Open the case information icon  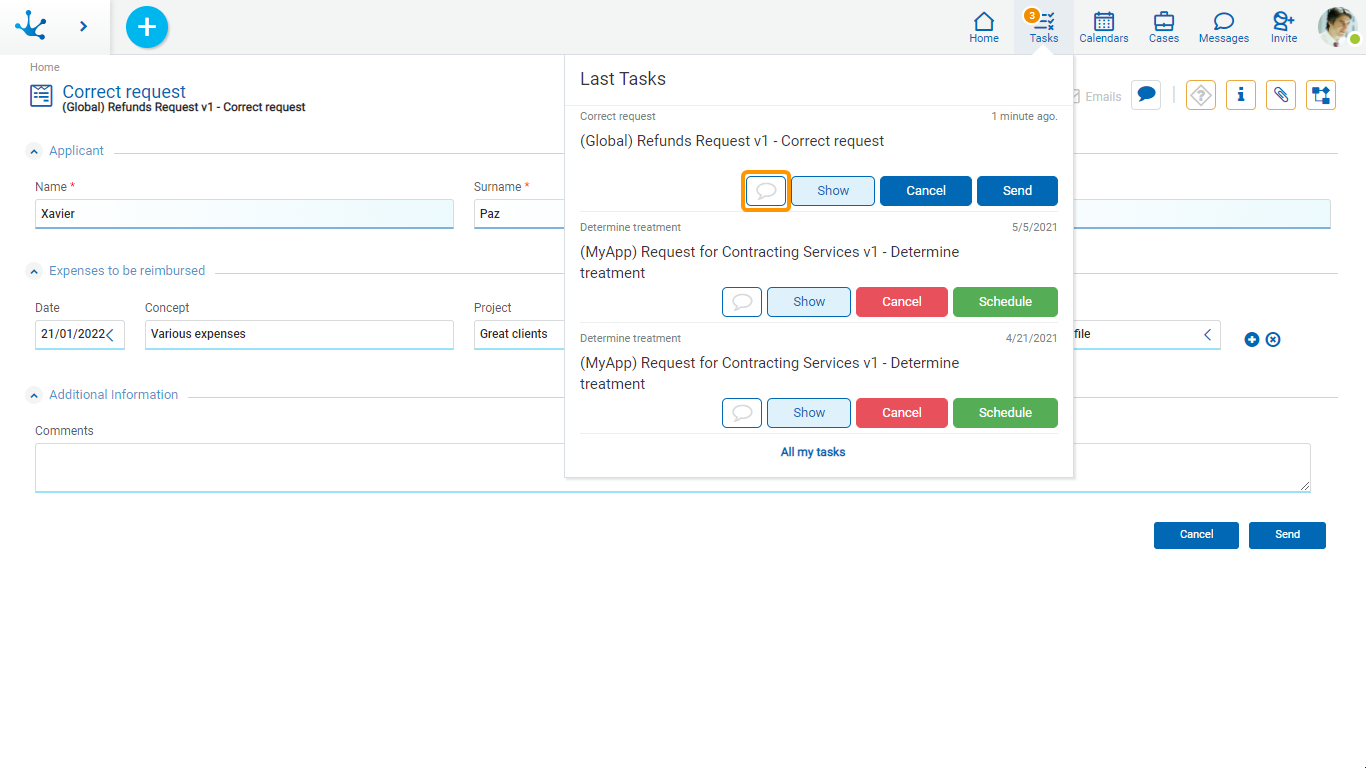click(x=1240, y=95)
